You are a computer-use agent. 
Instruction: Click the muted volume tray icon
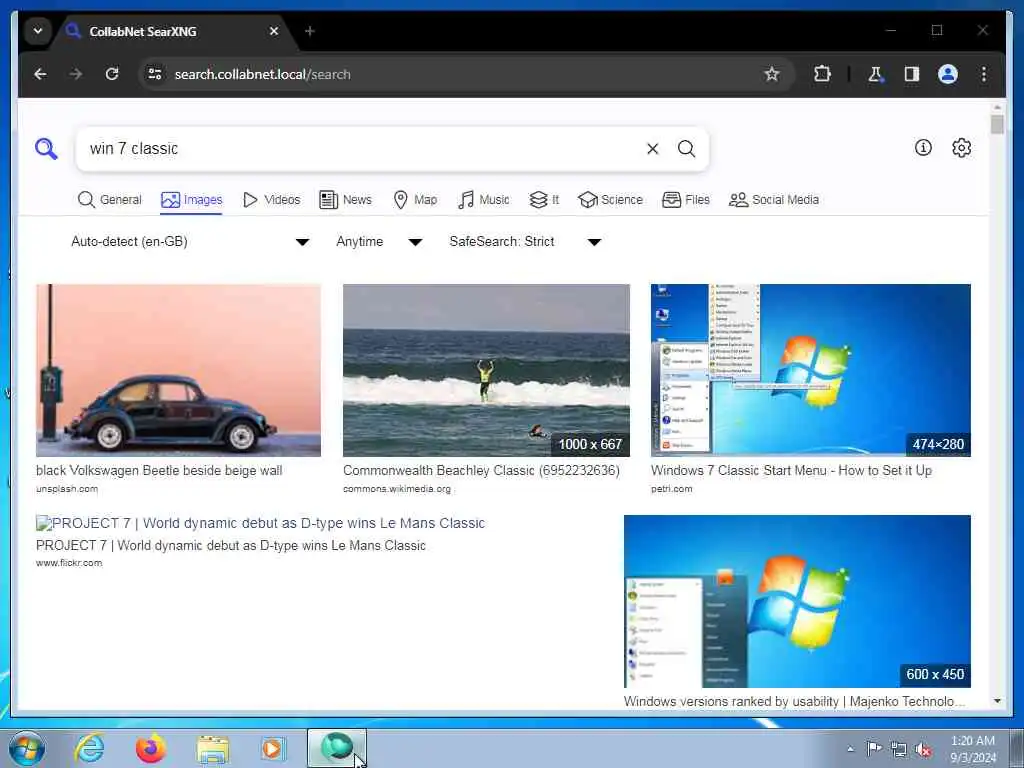coord(923,750)
